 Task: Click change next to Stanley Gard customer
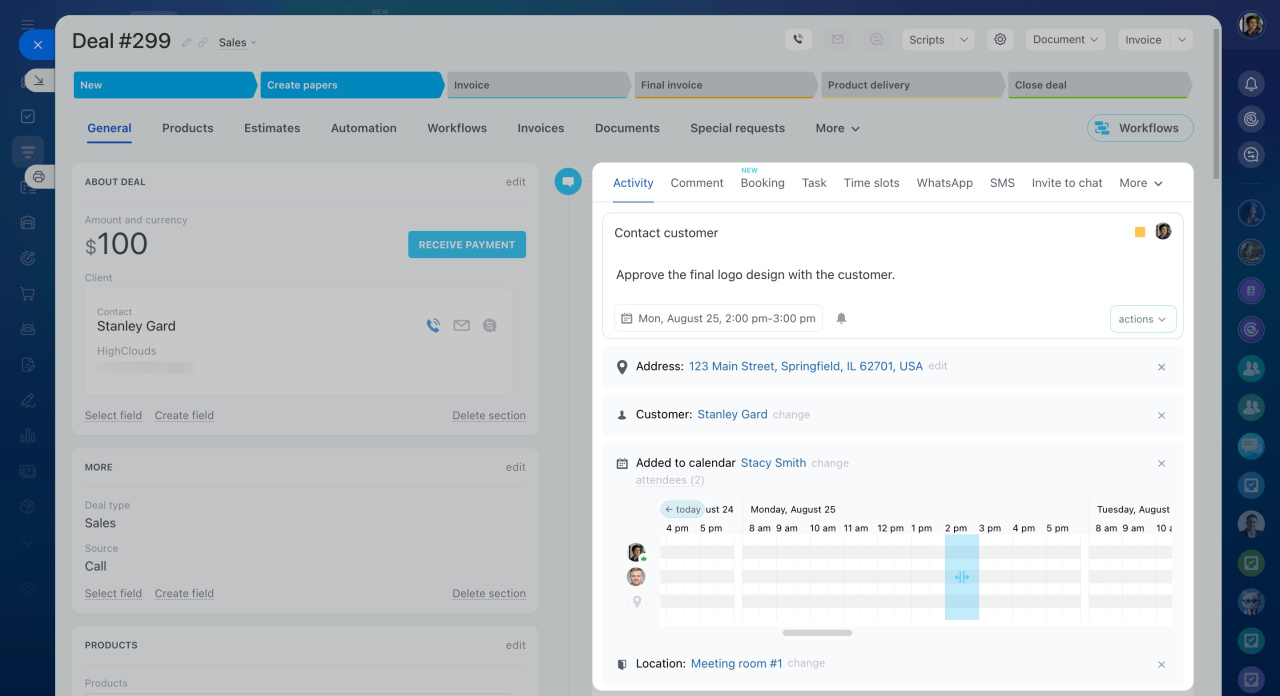pyautogui.click(x=791, y=415)
